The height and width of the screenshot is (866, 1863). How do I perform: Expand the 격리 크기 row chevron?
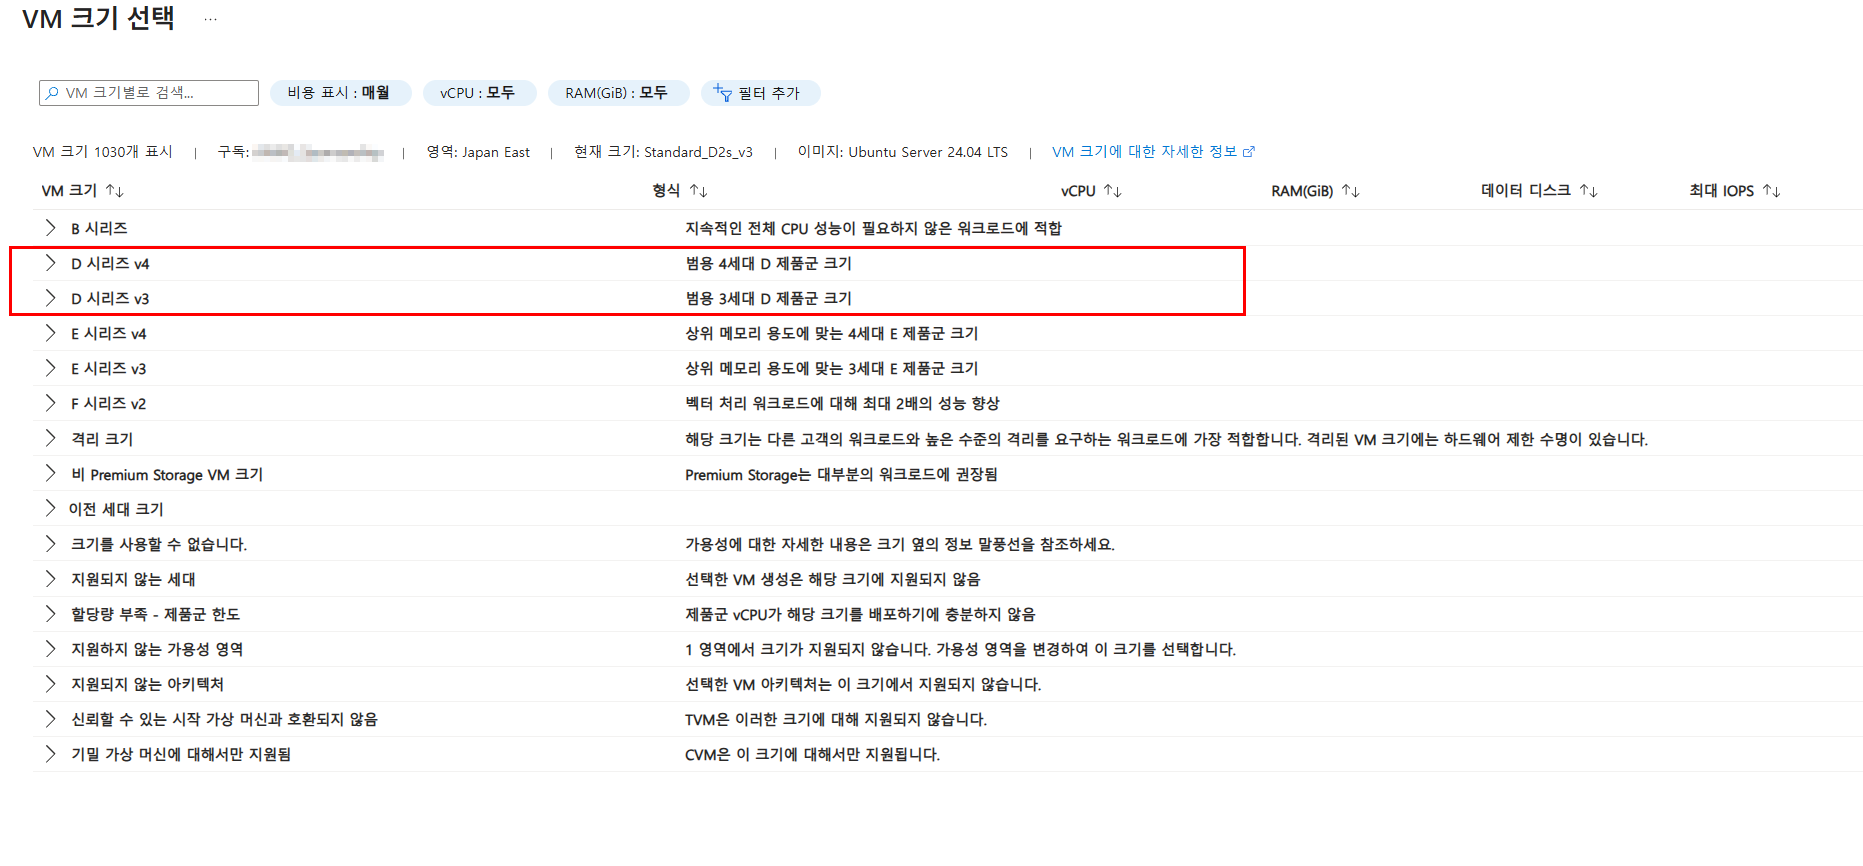tap(50, 438)
